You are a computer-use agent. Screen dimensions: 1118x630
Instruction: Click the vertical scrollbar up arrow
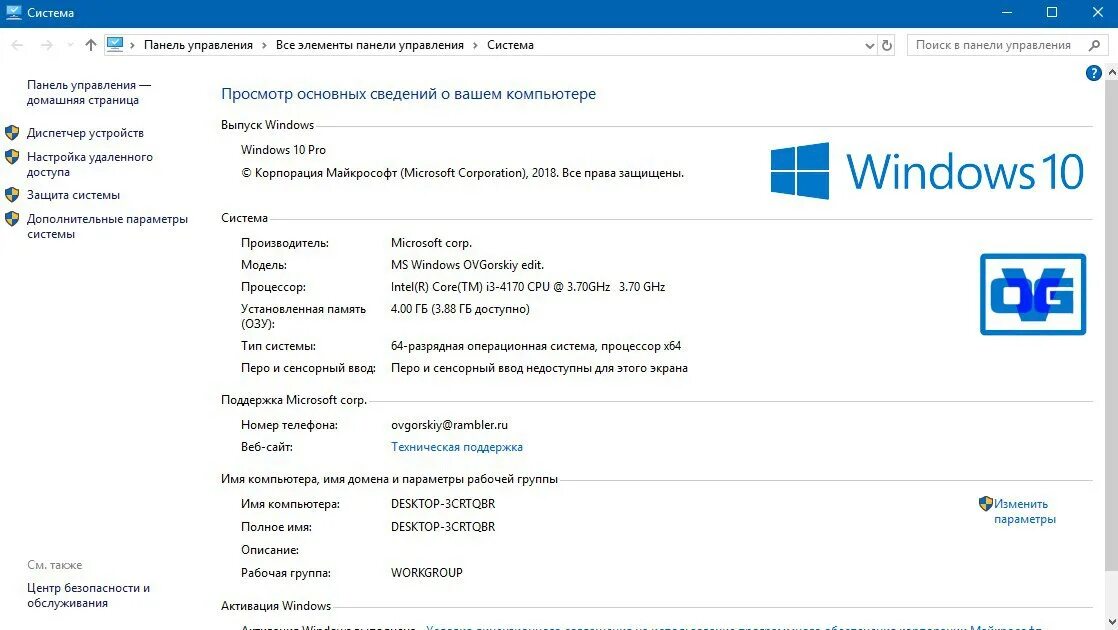1112,73
